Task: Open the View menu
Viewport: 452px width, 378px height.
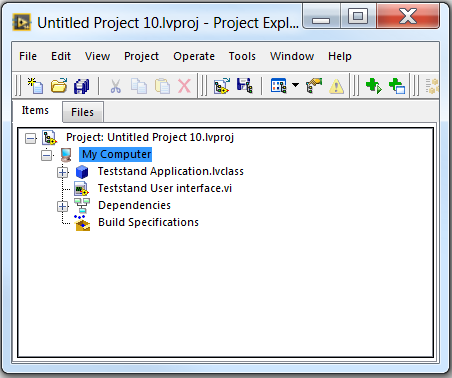Action: click(x=97, y=56)
